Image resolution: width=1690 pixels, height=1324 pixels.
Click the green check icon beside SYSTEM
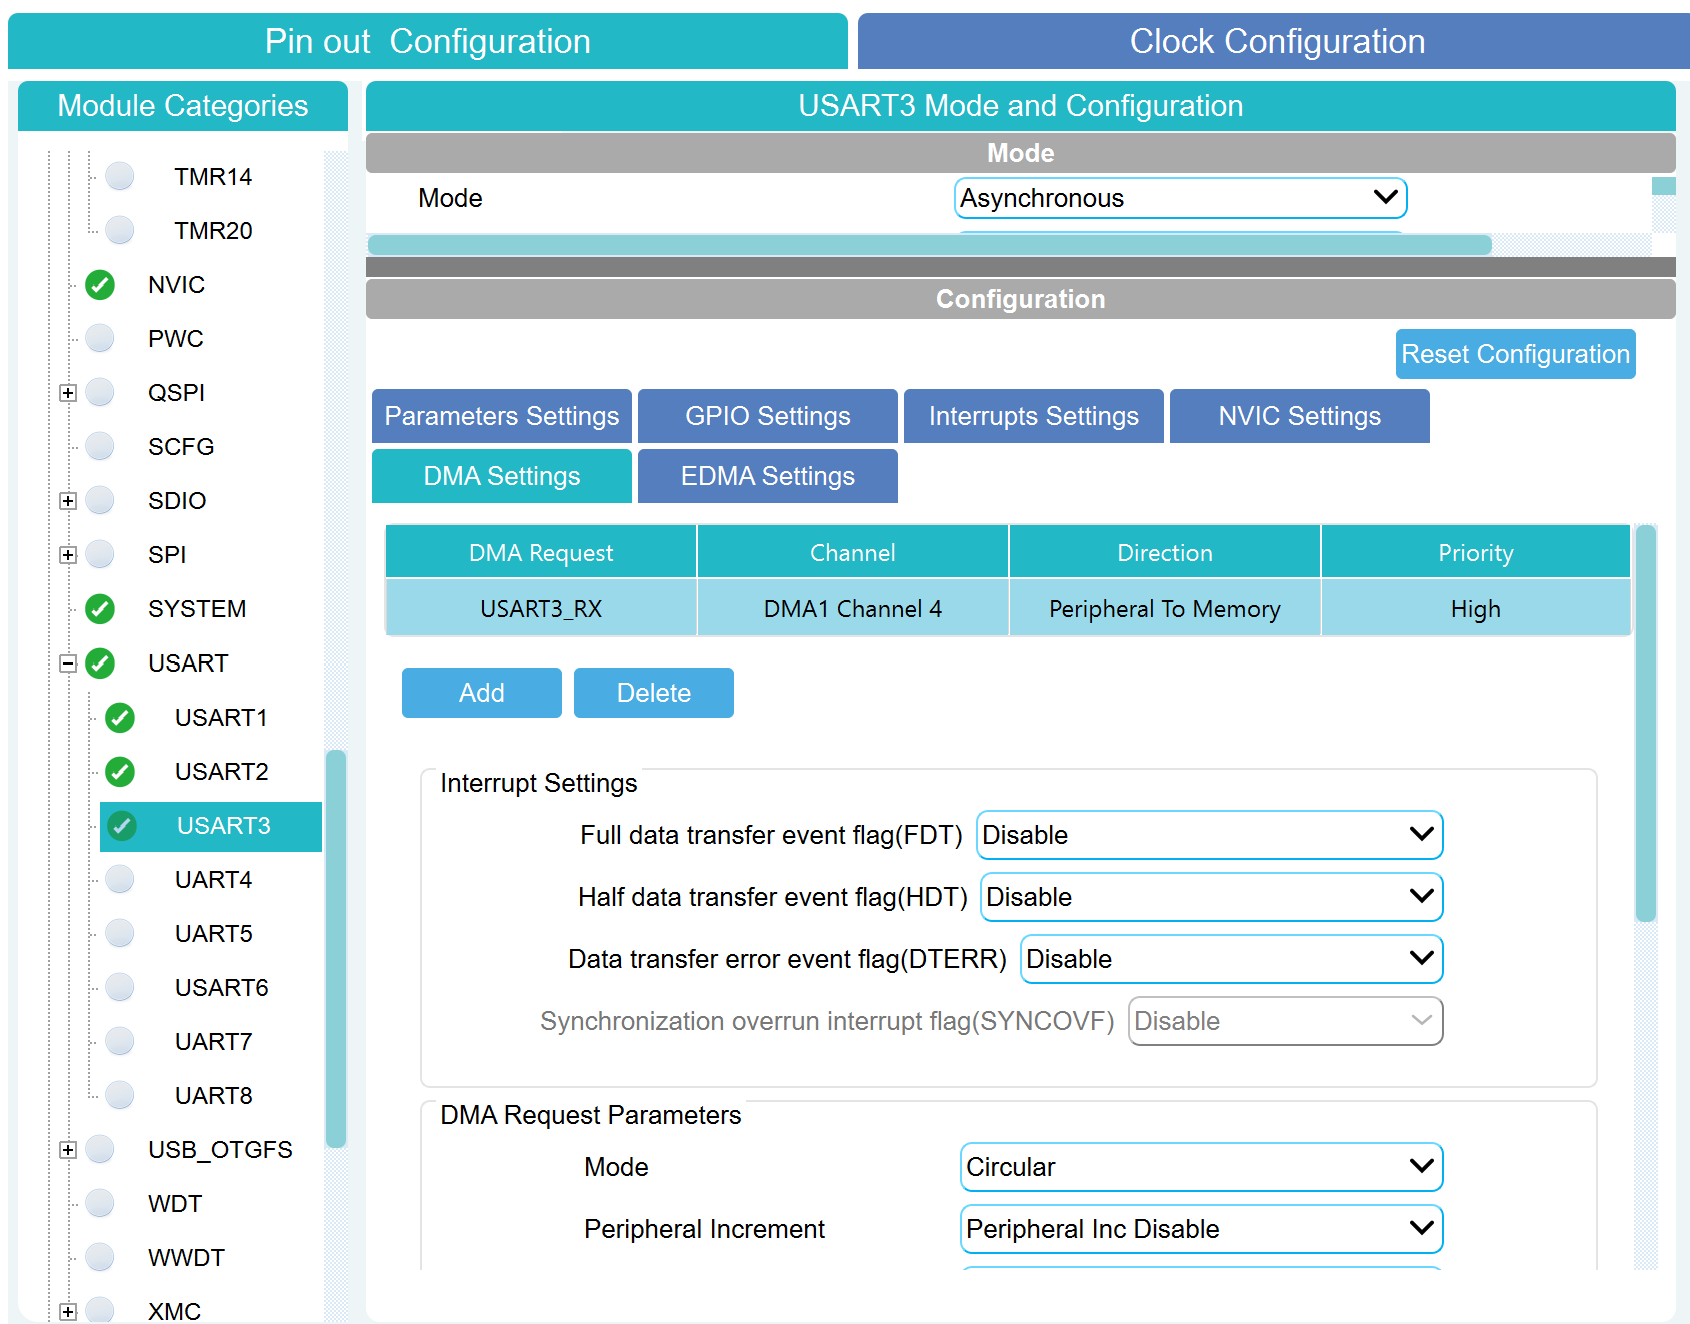100,609
